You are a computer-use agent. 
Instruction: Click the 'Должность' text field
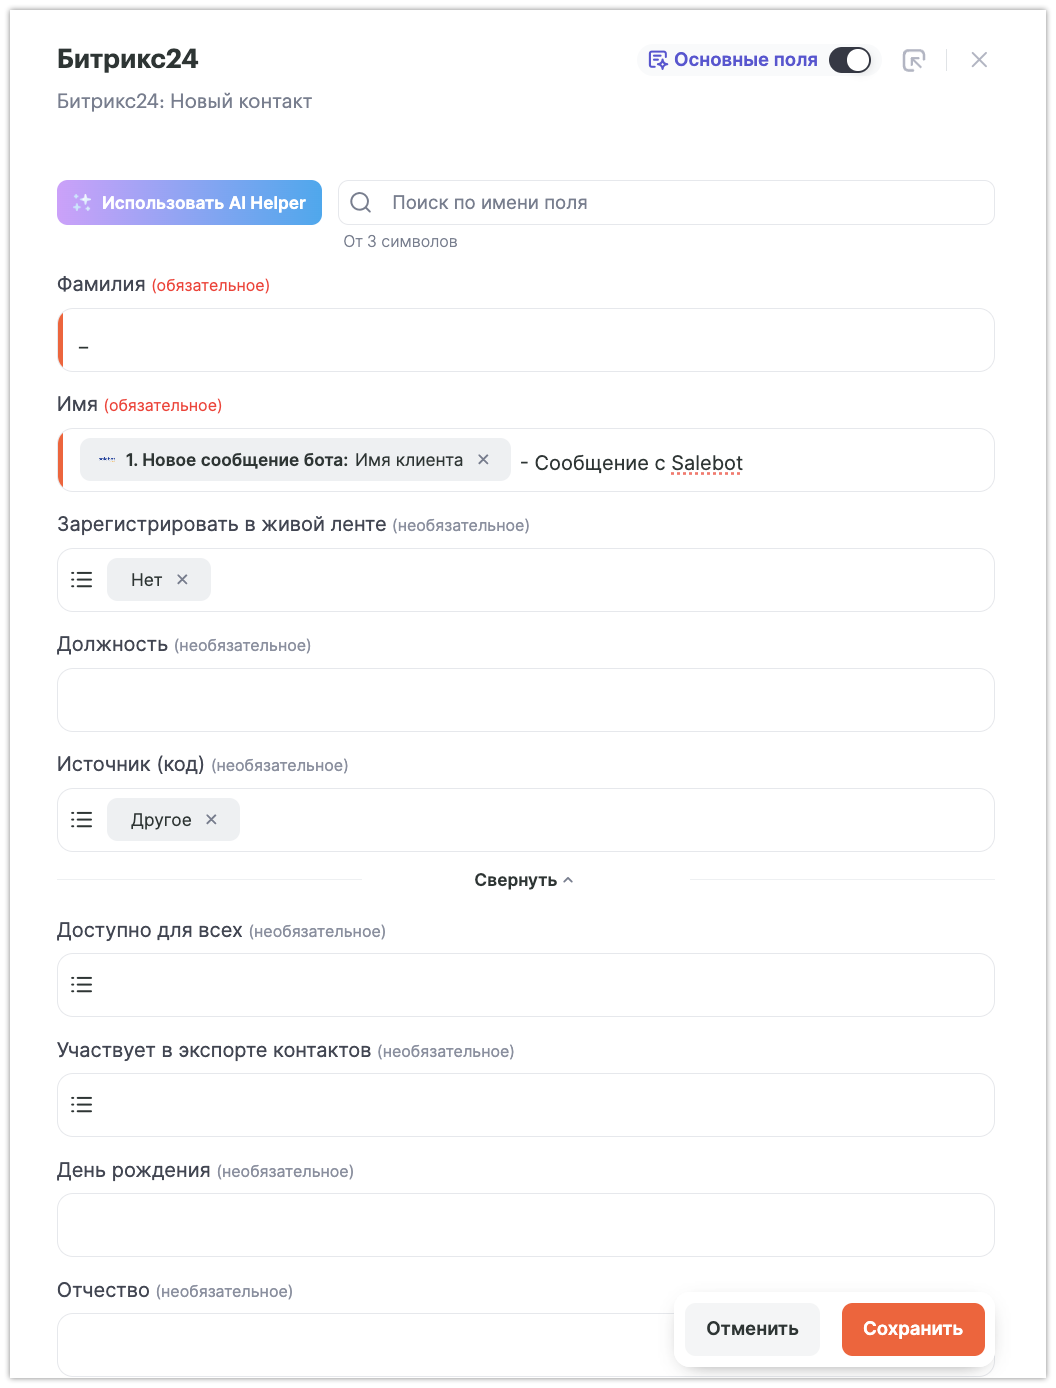[526, 700]
